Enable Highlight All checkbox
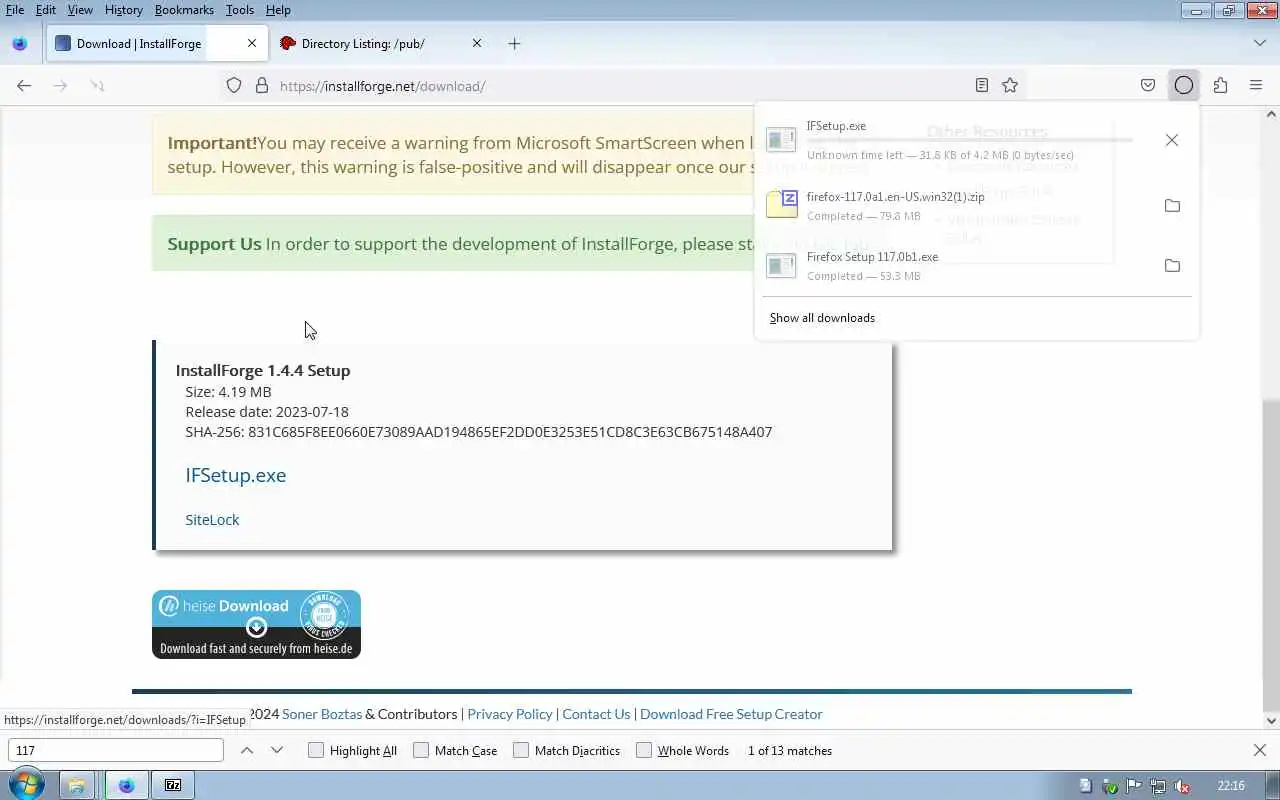Screen dimensions: 1280x800 (316, 751)
